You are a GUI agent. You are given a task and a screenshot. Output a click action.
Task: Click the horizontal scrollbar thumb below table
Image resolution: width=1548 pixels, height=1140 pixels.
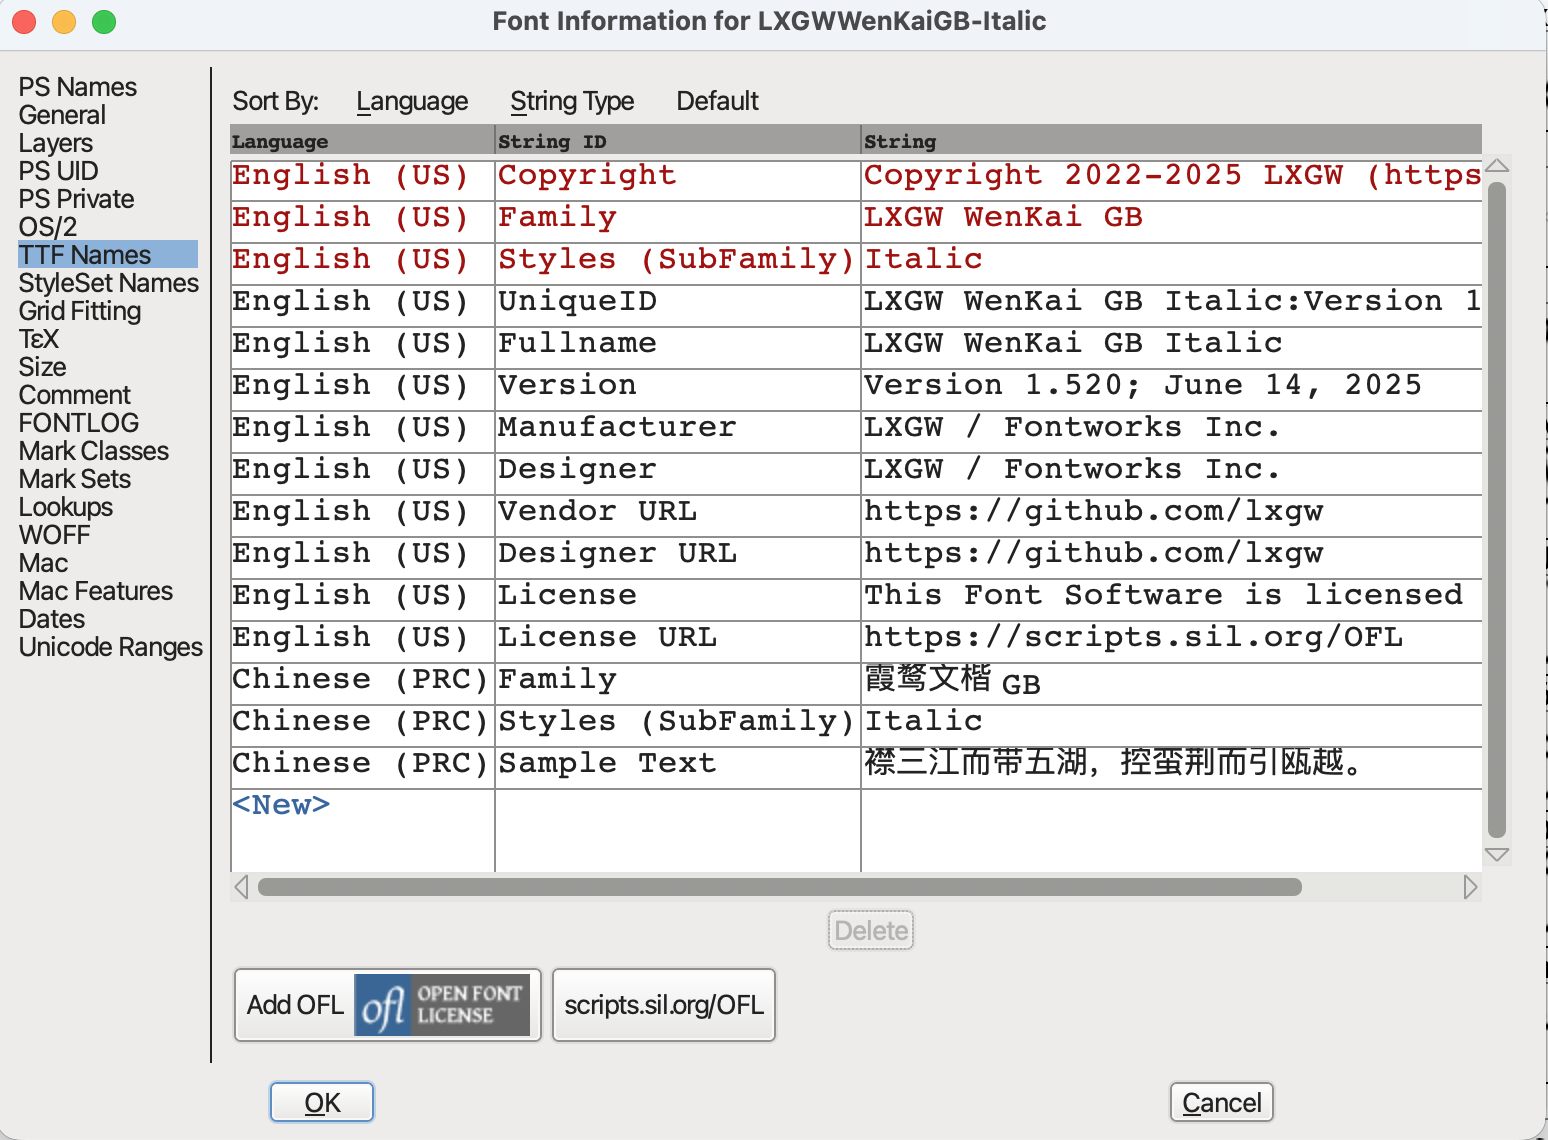click(x=780, y=887)
